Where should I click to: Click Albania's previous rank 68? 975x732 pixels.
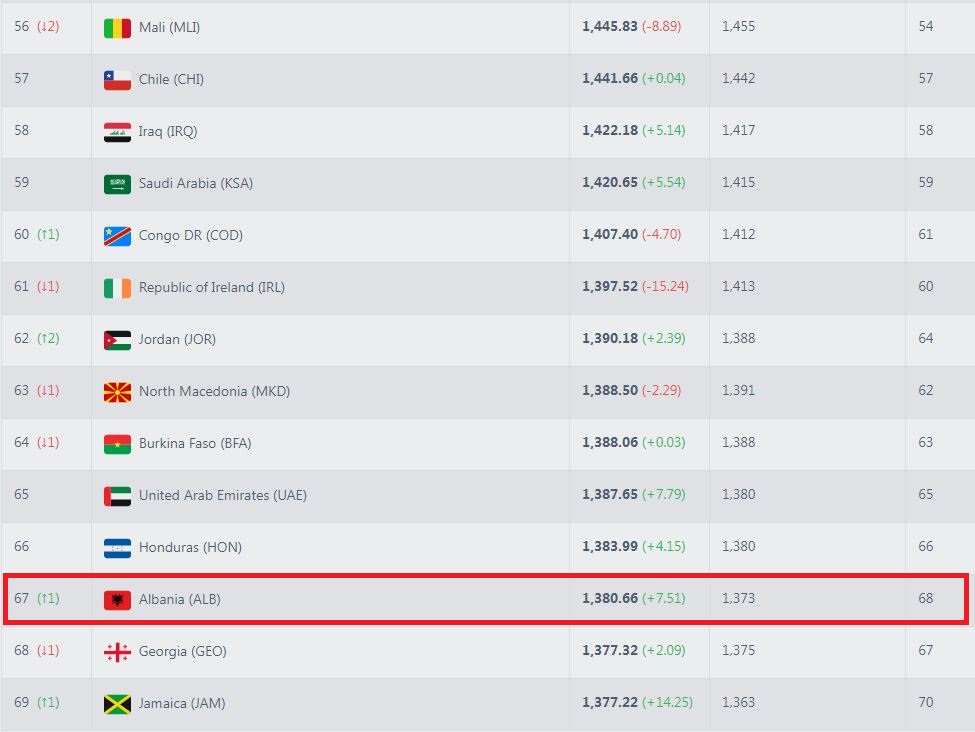click(926, 599)
